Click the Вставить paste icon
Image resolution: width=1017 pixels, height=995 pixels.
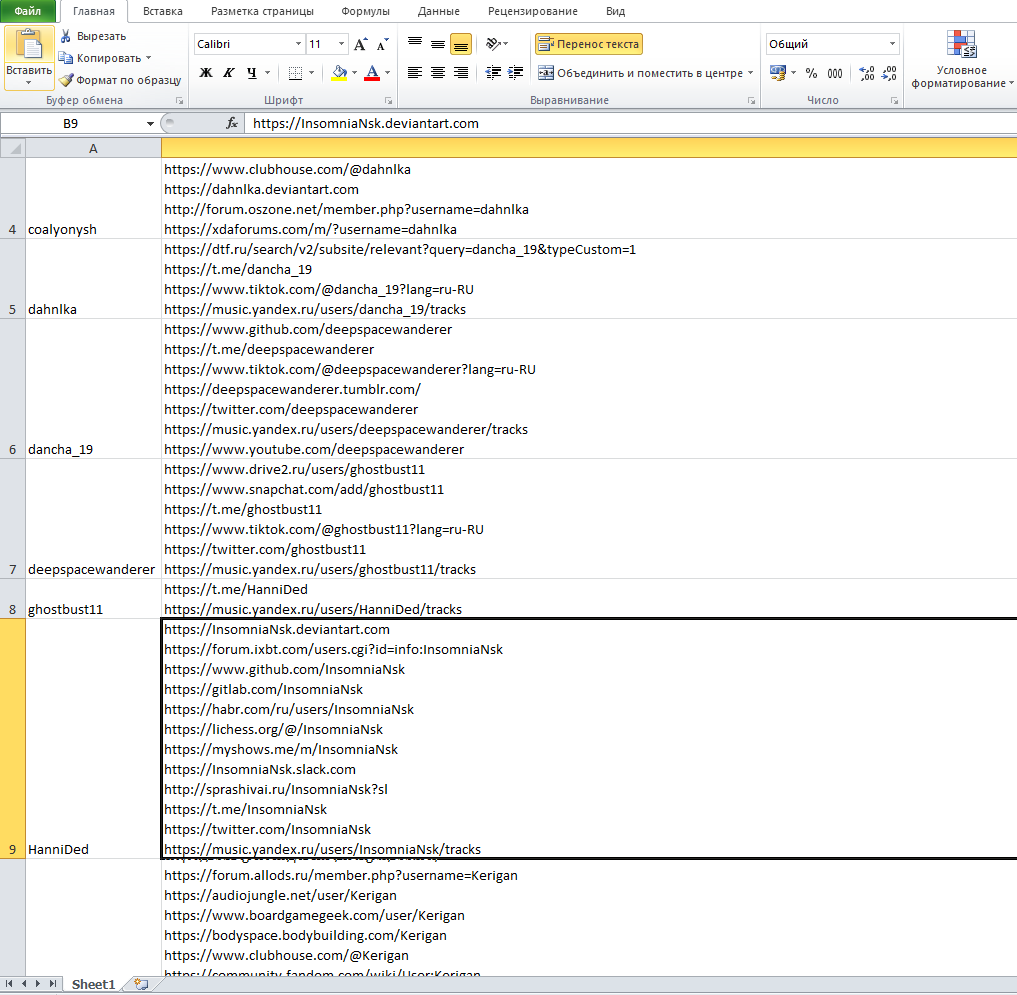(x=29, y=45)
